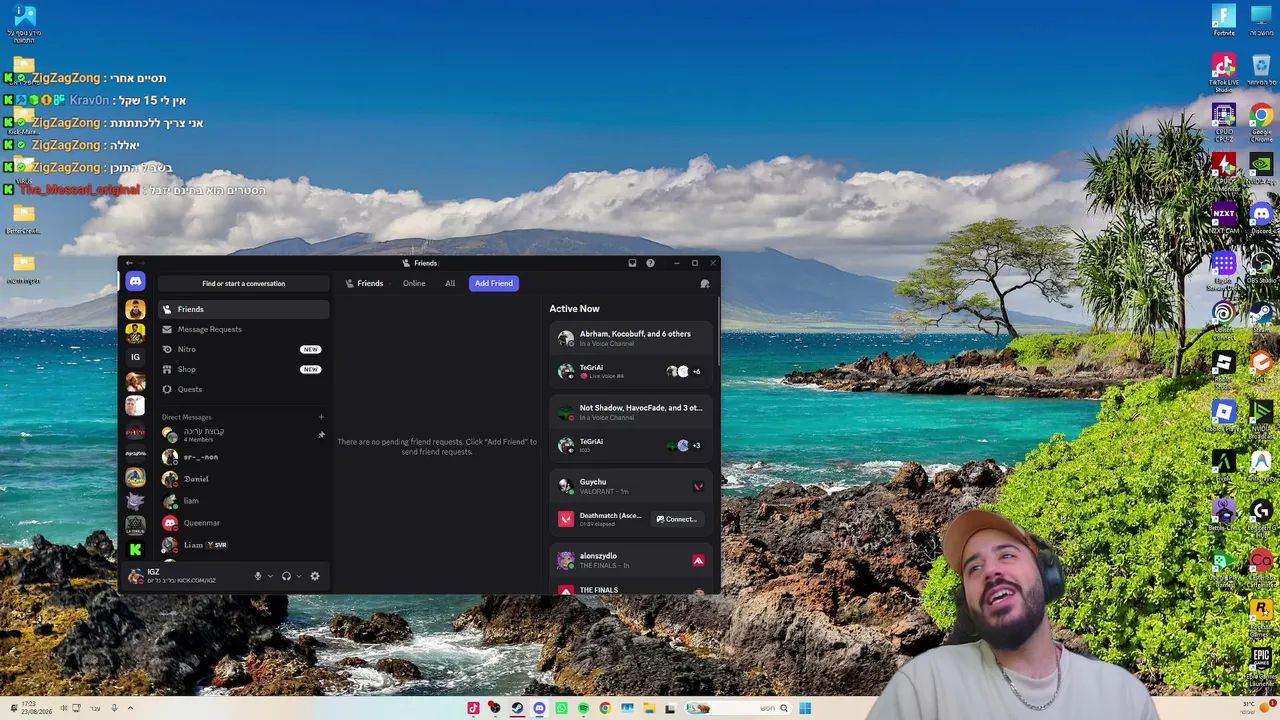Screen dimensions: 1280x720
Task: Deafen audio with the headphones icon
Action: pos(286,576)
